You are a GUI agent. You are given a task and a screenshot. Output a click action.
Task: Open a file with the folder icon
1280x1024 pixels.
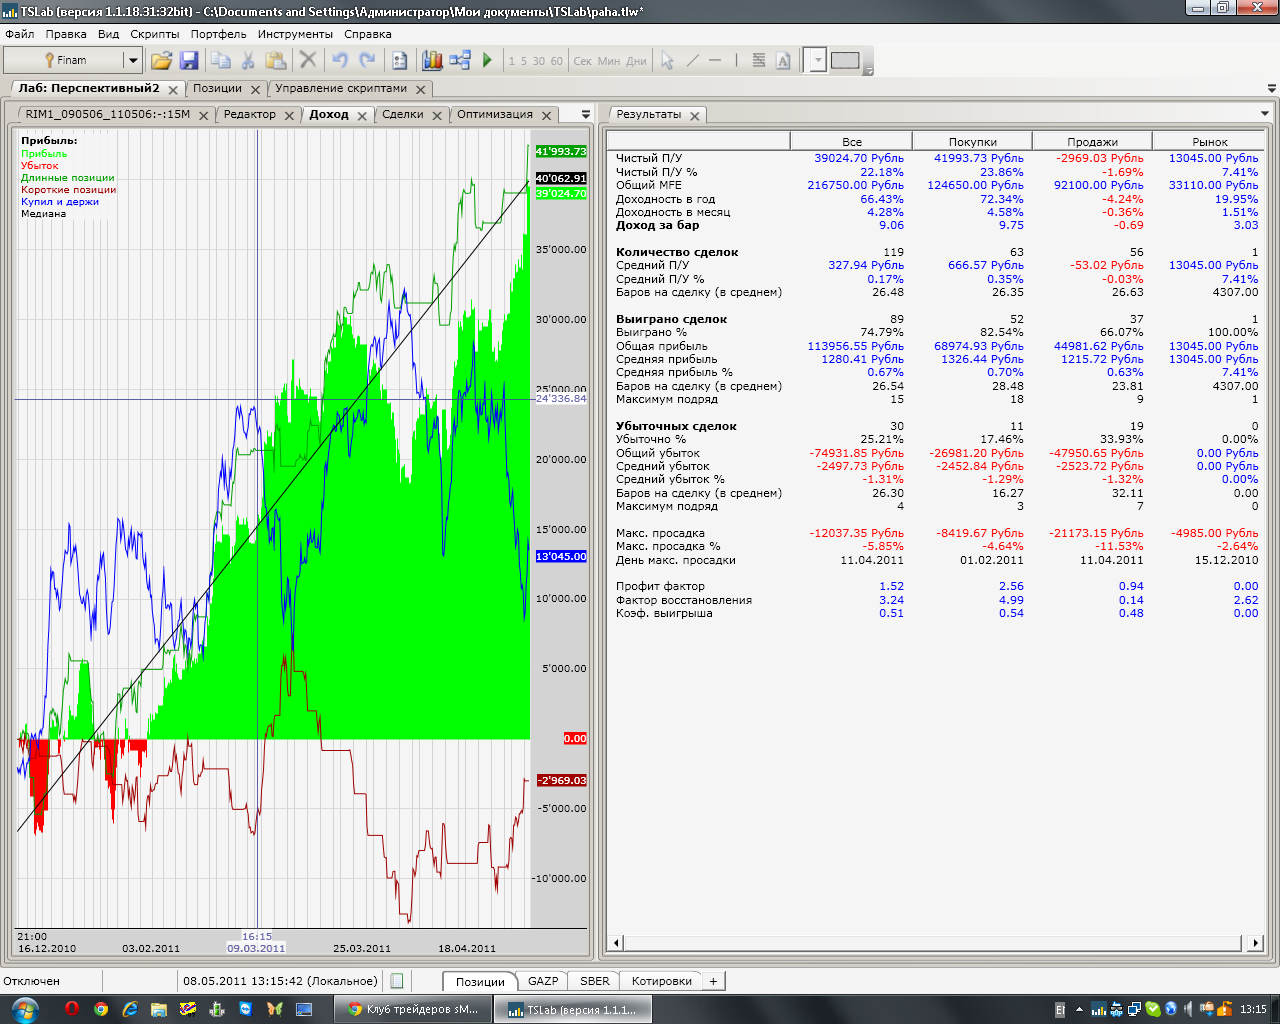[x=161, y=61]
